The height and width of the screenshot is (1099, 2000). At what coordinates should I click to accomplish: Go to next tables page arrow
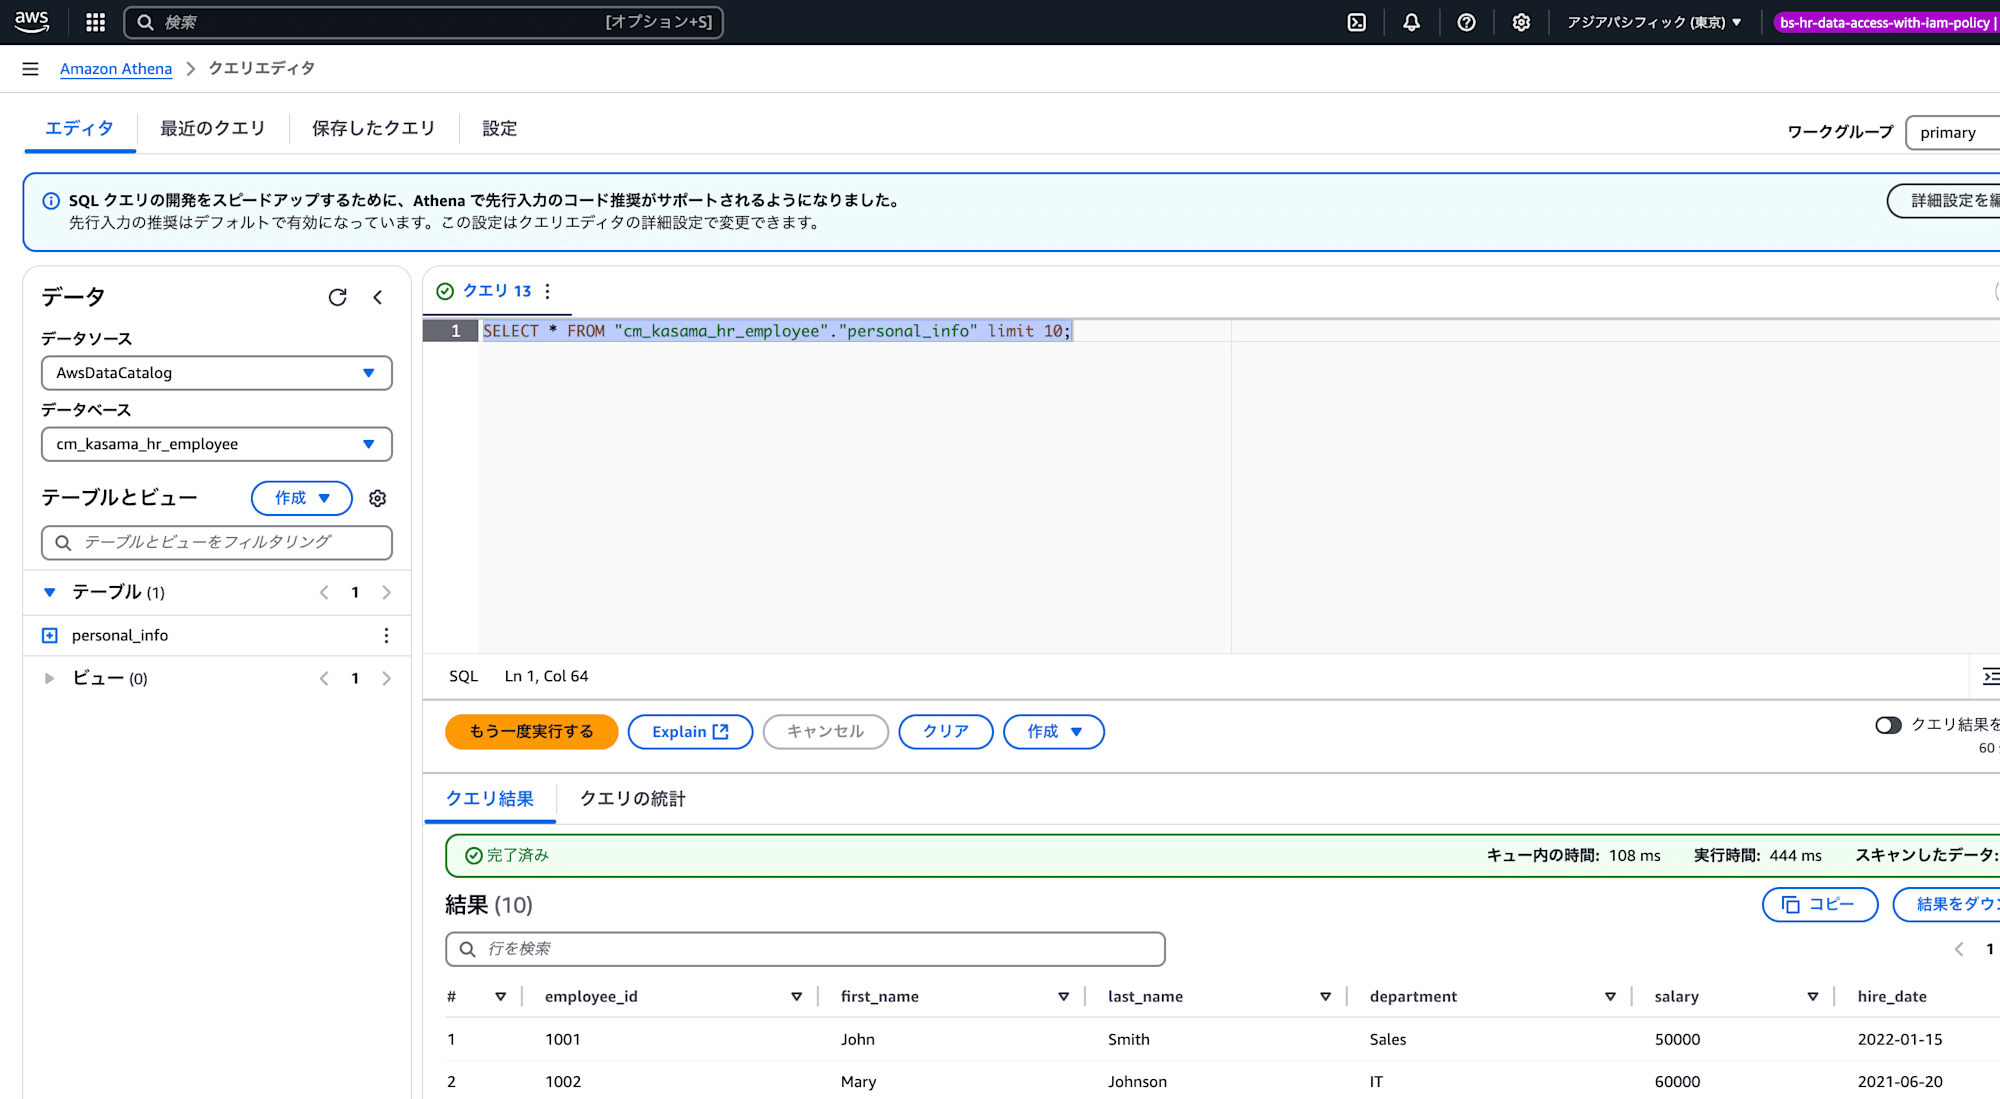(386, 593)
